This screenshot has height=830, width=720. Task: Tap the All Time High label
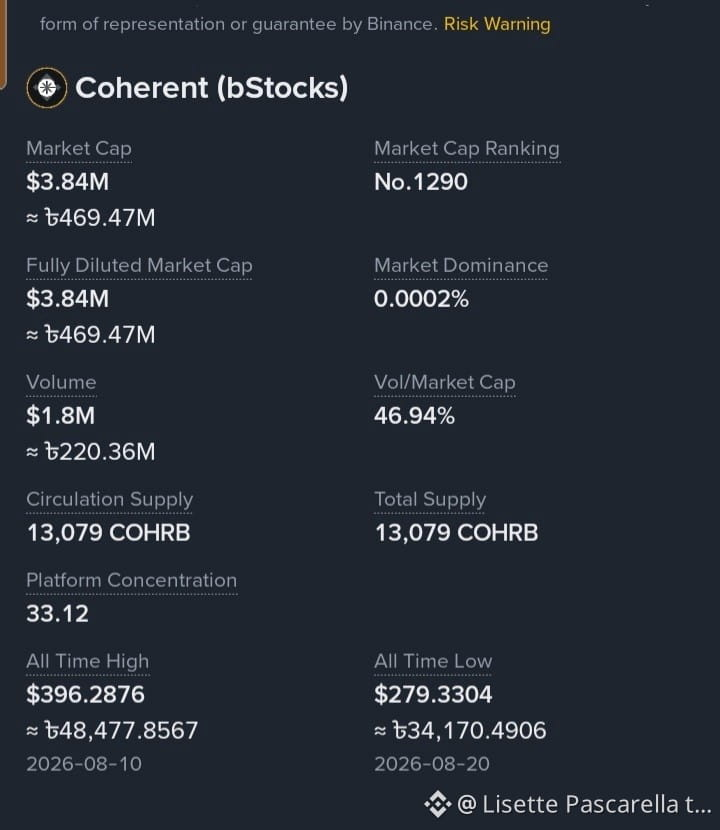pos(88,662)
